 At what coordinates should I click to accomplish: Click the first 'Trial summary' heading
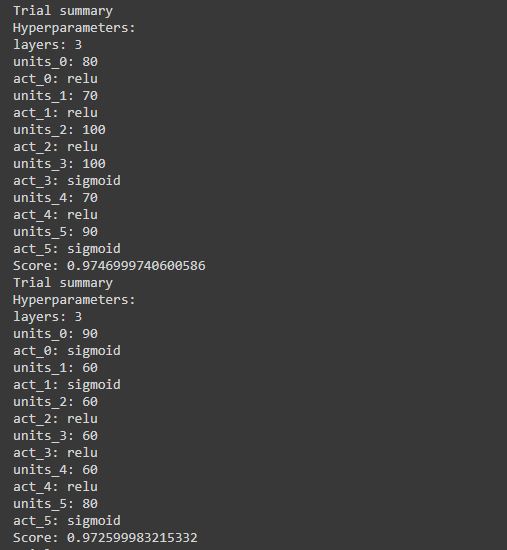click(x=63, y=11)
